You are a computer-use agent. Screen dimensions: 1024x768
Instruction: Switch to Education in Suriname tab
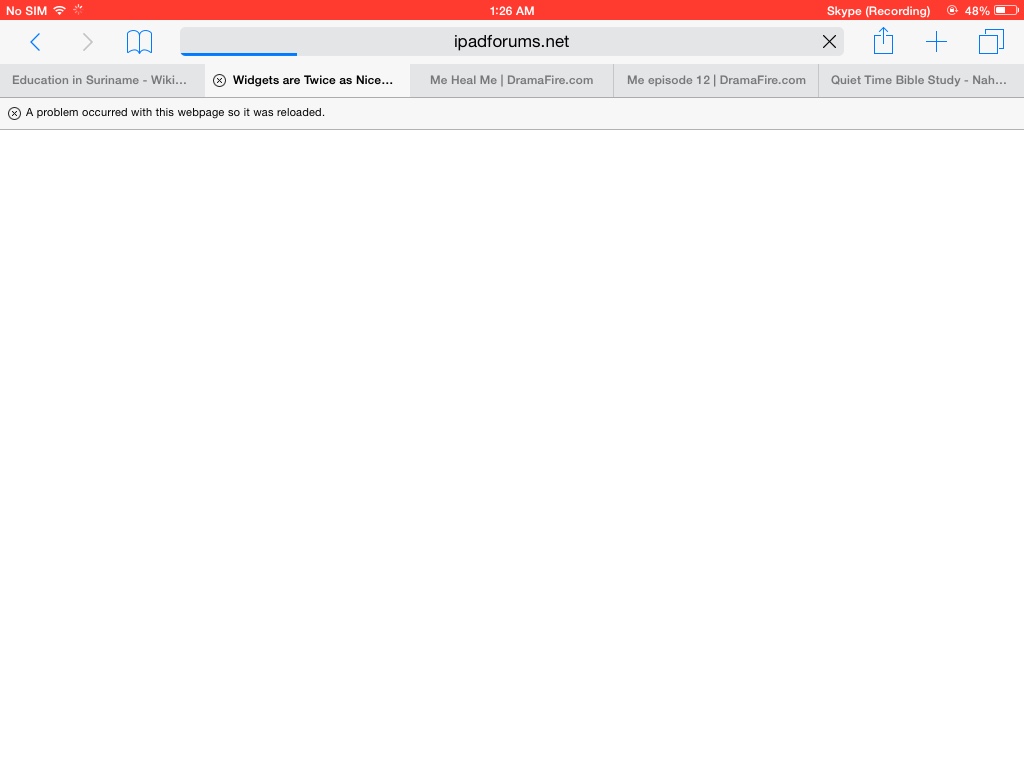coord(100,80)
